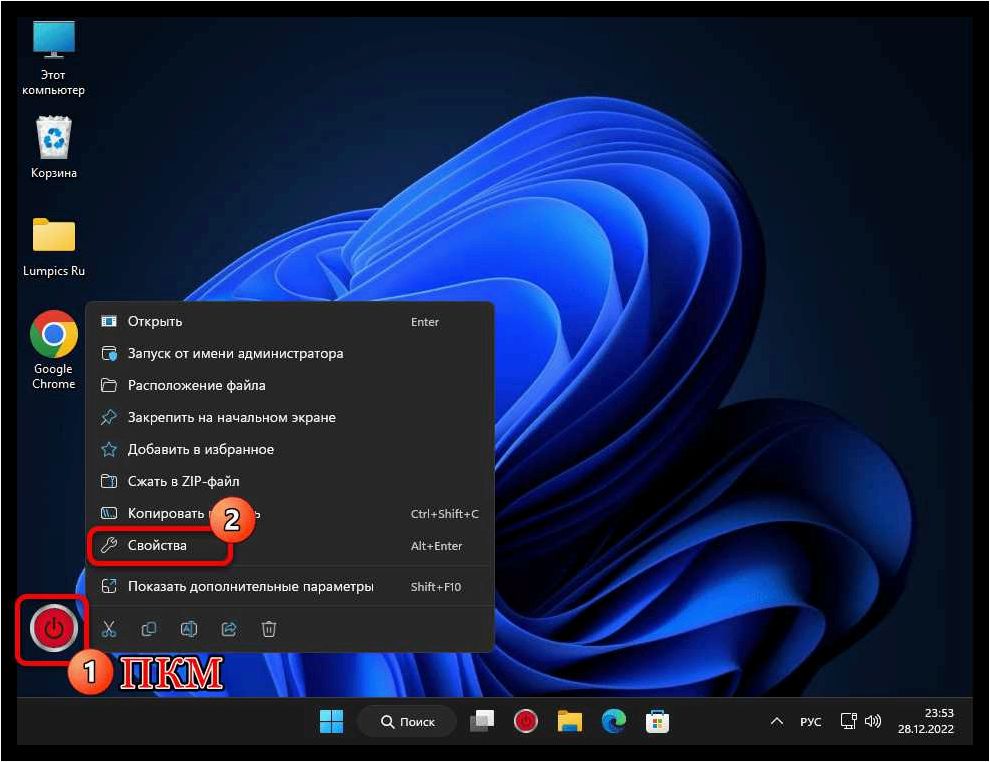Choose Закрепить на начальном экране

[290, 417]
